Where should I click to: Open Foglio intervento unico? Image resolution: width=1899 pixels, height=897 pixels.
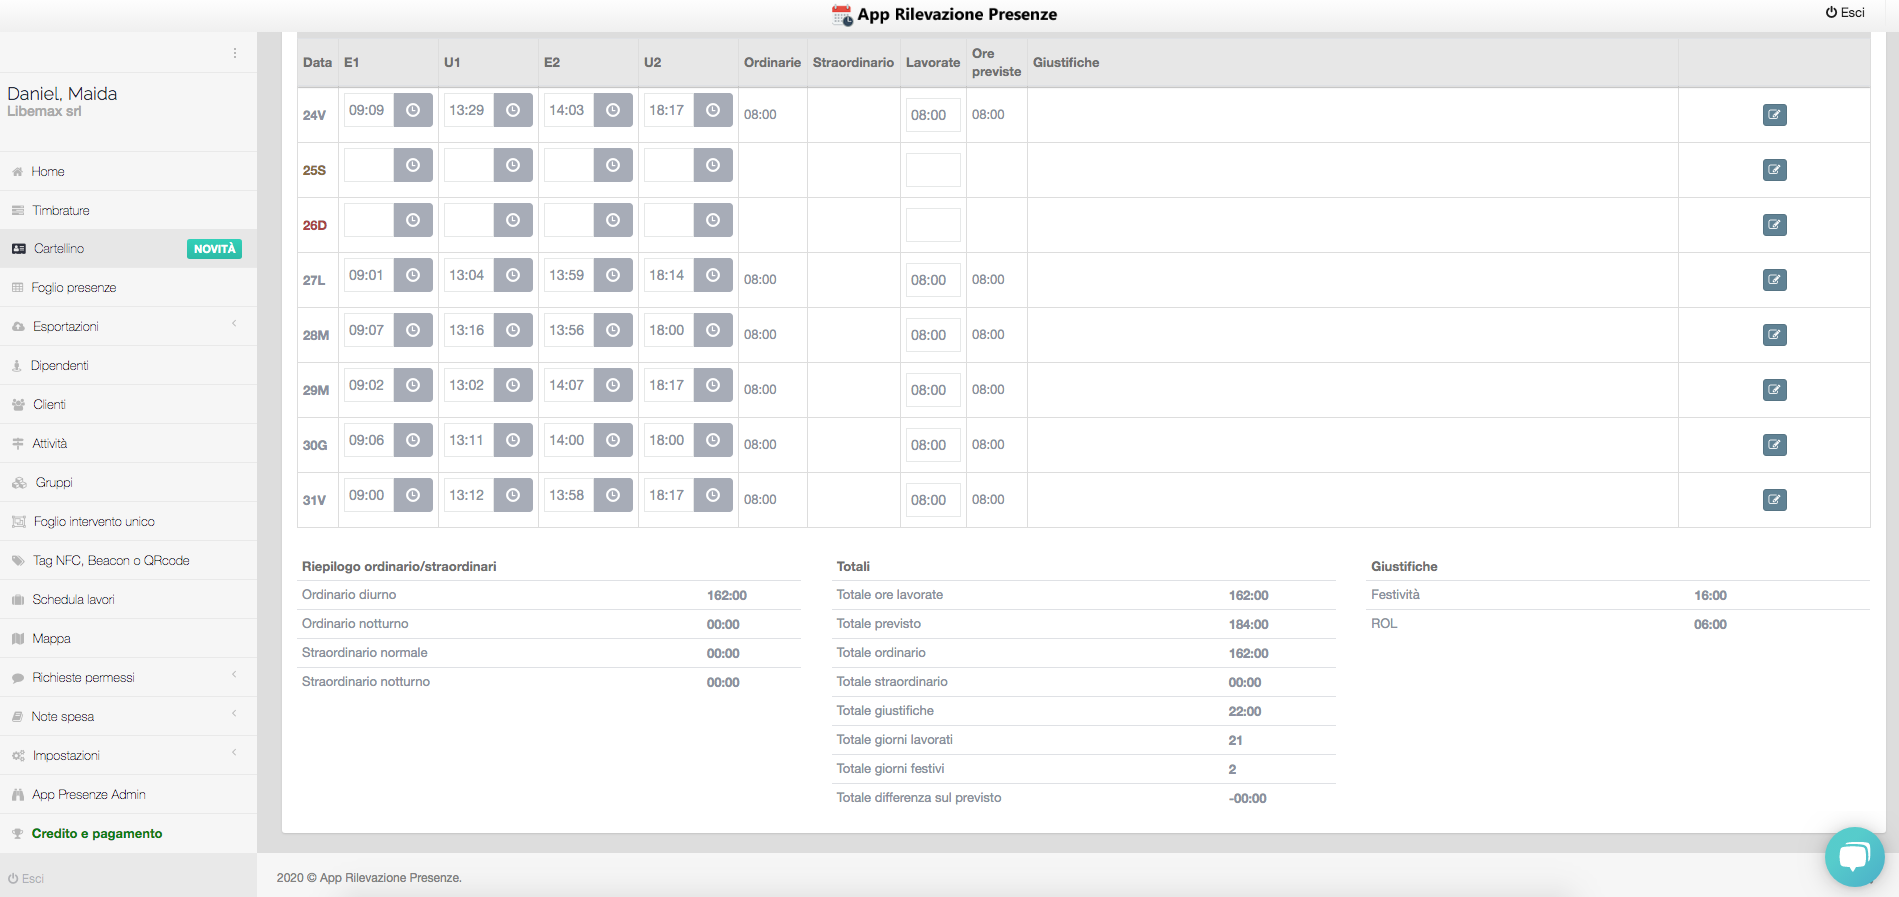[x=128, y=521]
